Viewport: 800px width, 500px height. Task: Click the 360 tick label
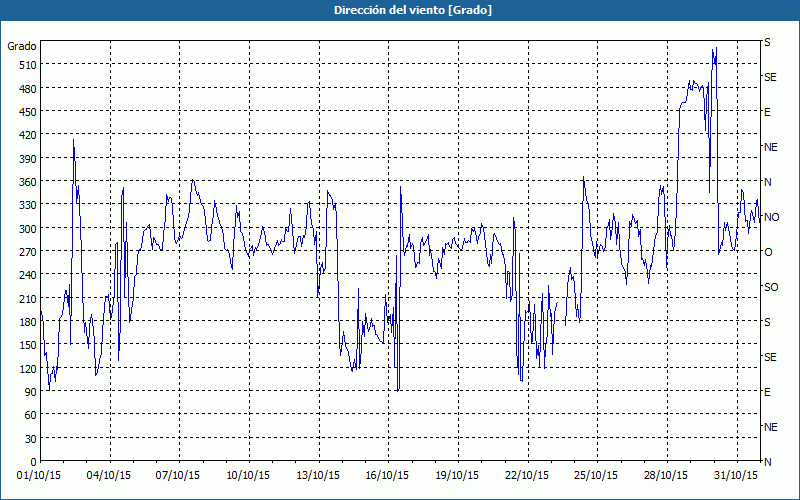(28, 182)
